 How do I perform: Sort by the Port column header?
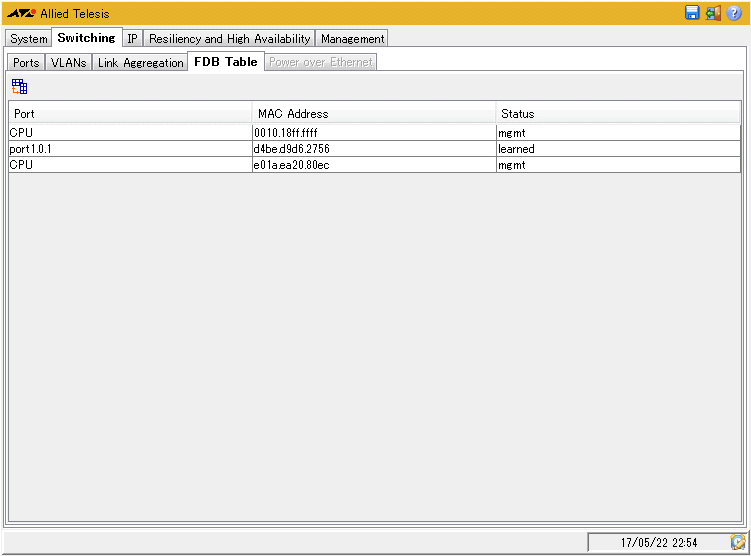pyautogui.click(x=130, y=114)
